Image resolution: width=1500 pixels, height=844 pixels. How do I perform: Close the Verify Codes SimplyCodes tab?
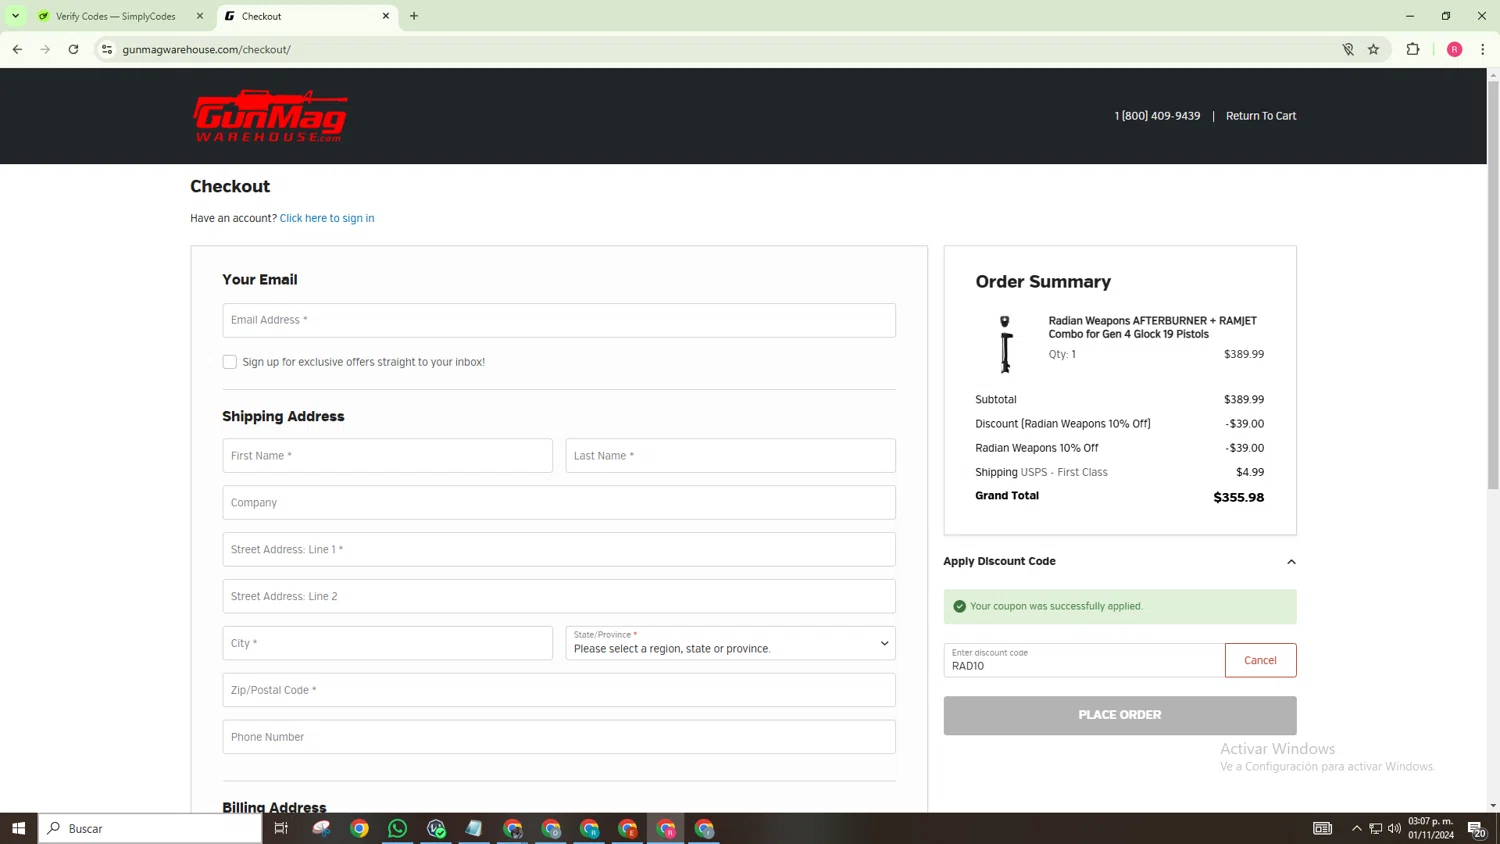200,16
